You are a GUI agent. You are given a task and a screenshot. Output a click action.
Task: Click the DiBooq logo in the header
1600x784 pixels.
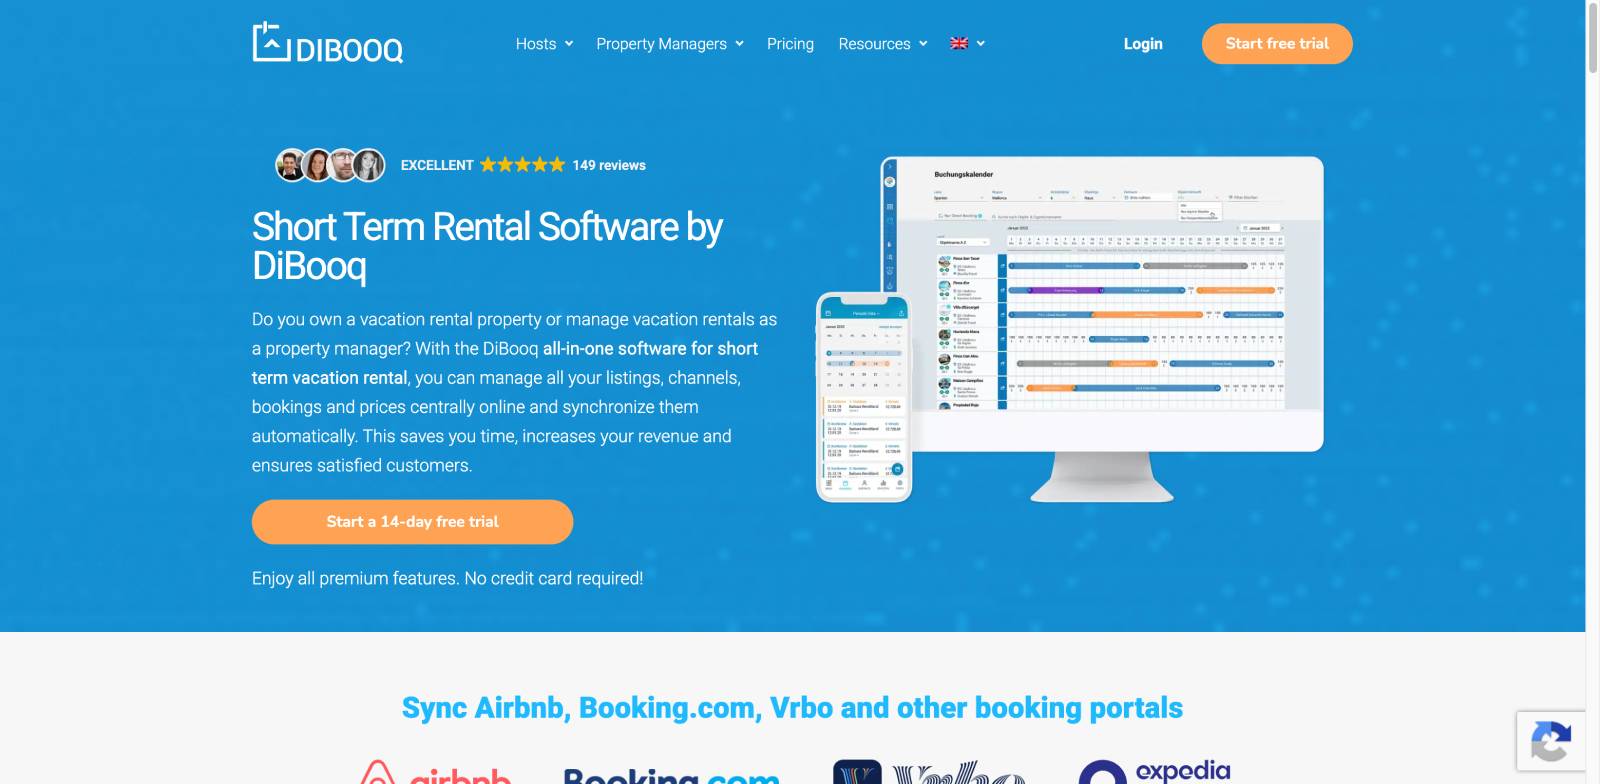pos(328,43)
